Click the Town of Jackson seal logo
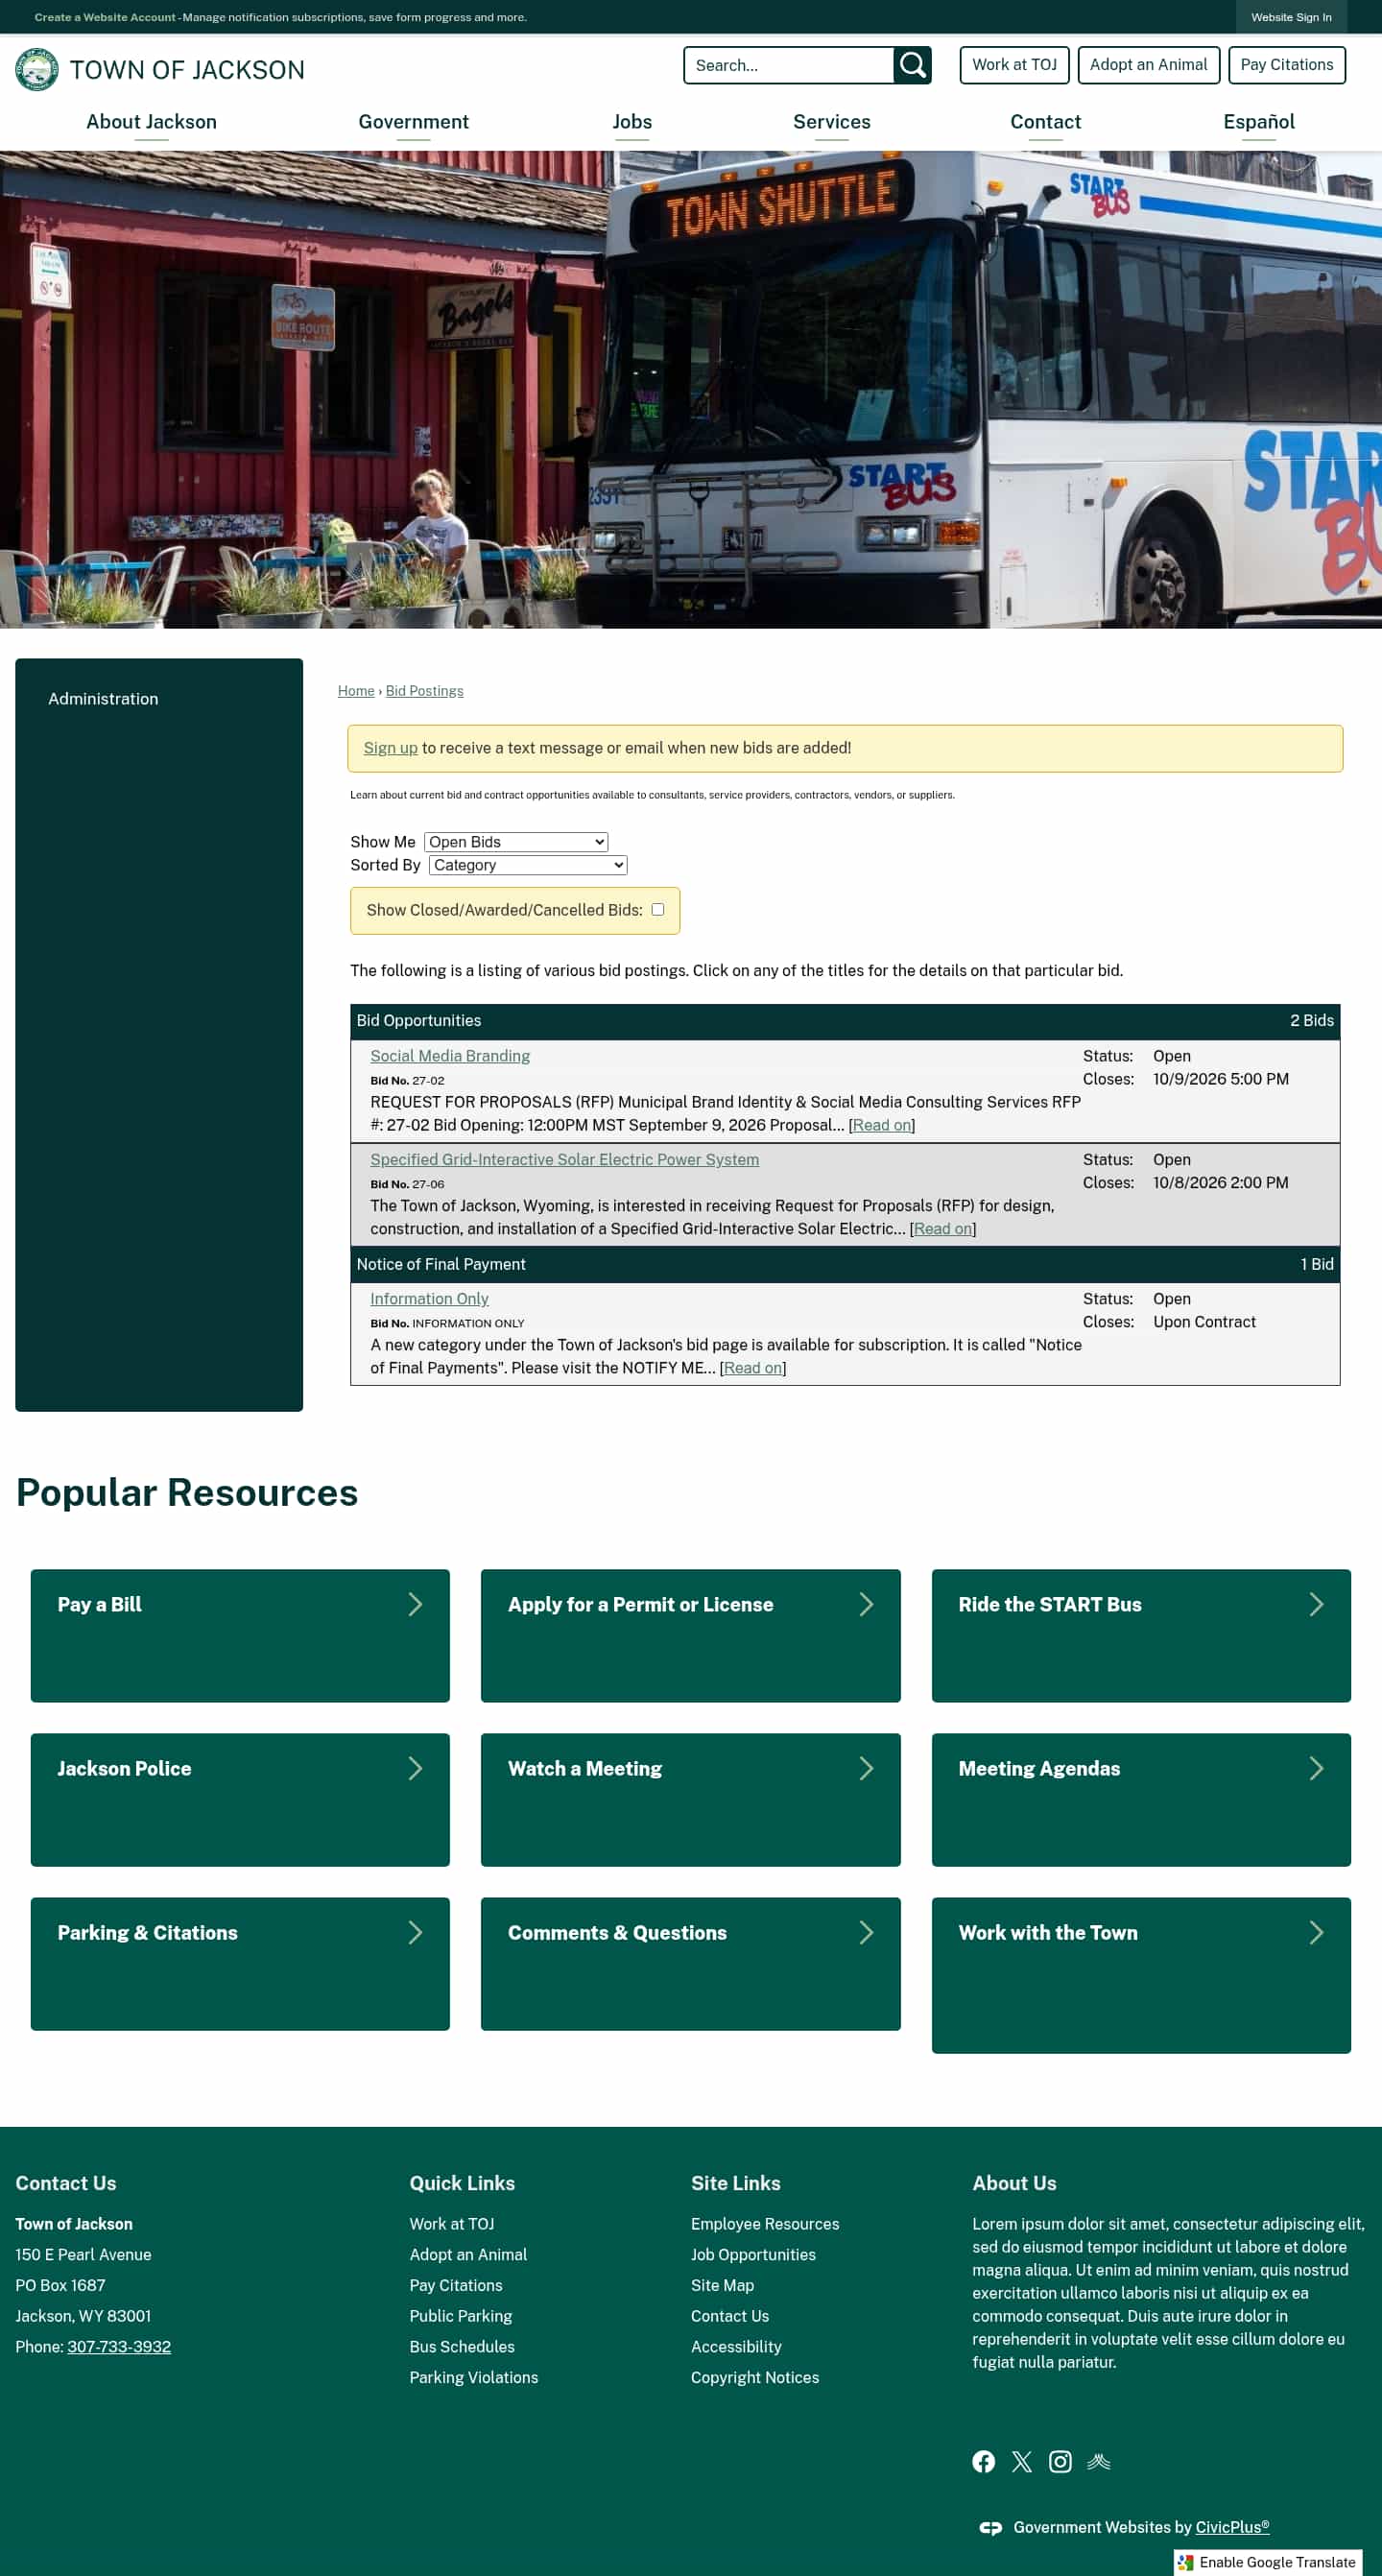 pyautogui.click(x=37, y=69)
